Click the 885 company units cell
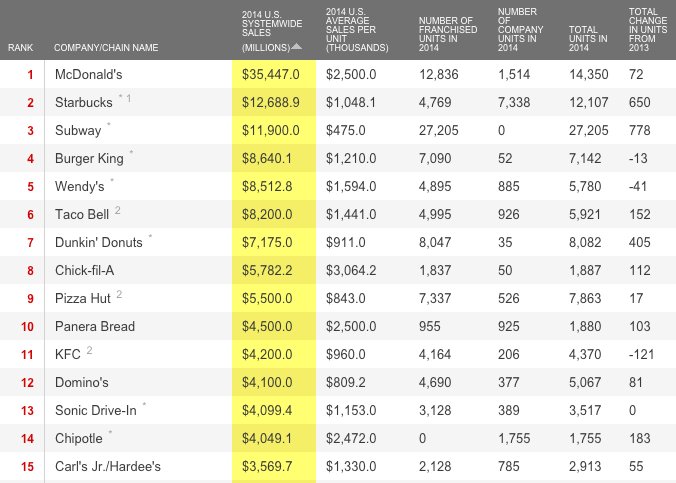 click(x=509, y=186)
